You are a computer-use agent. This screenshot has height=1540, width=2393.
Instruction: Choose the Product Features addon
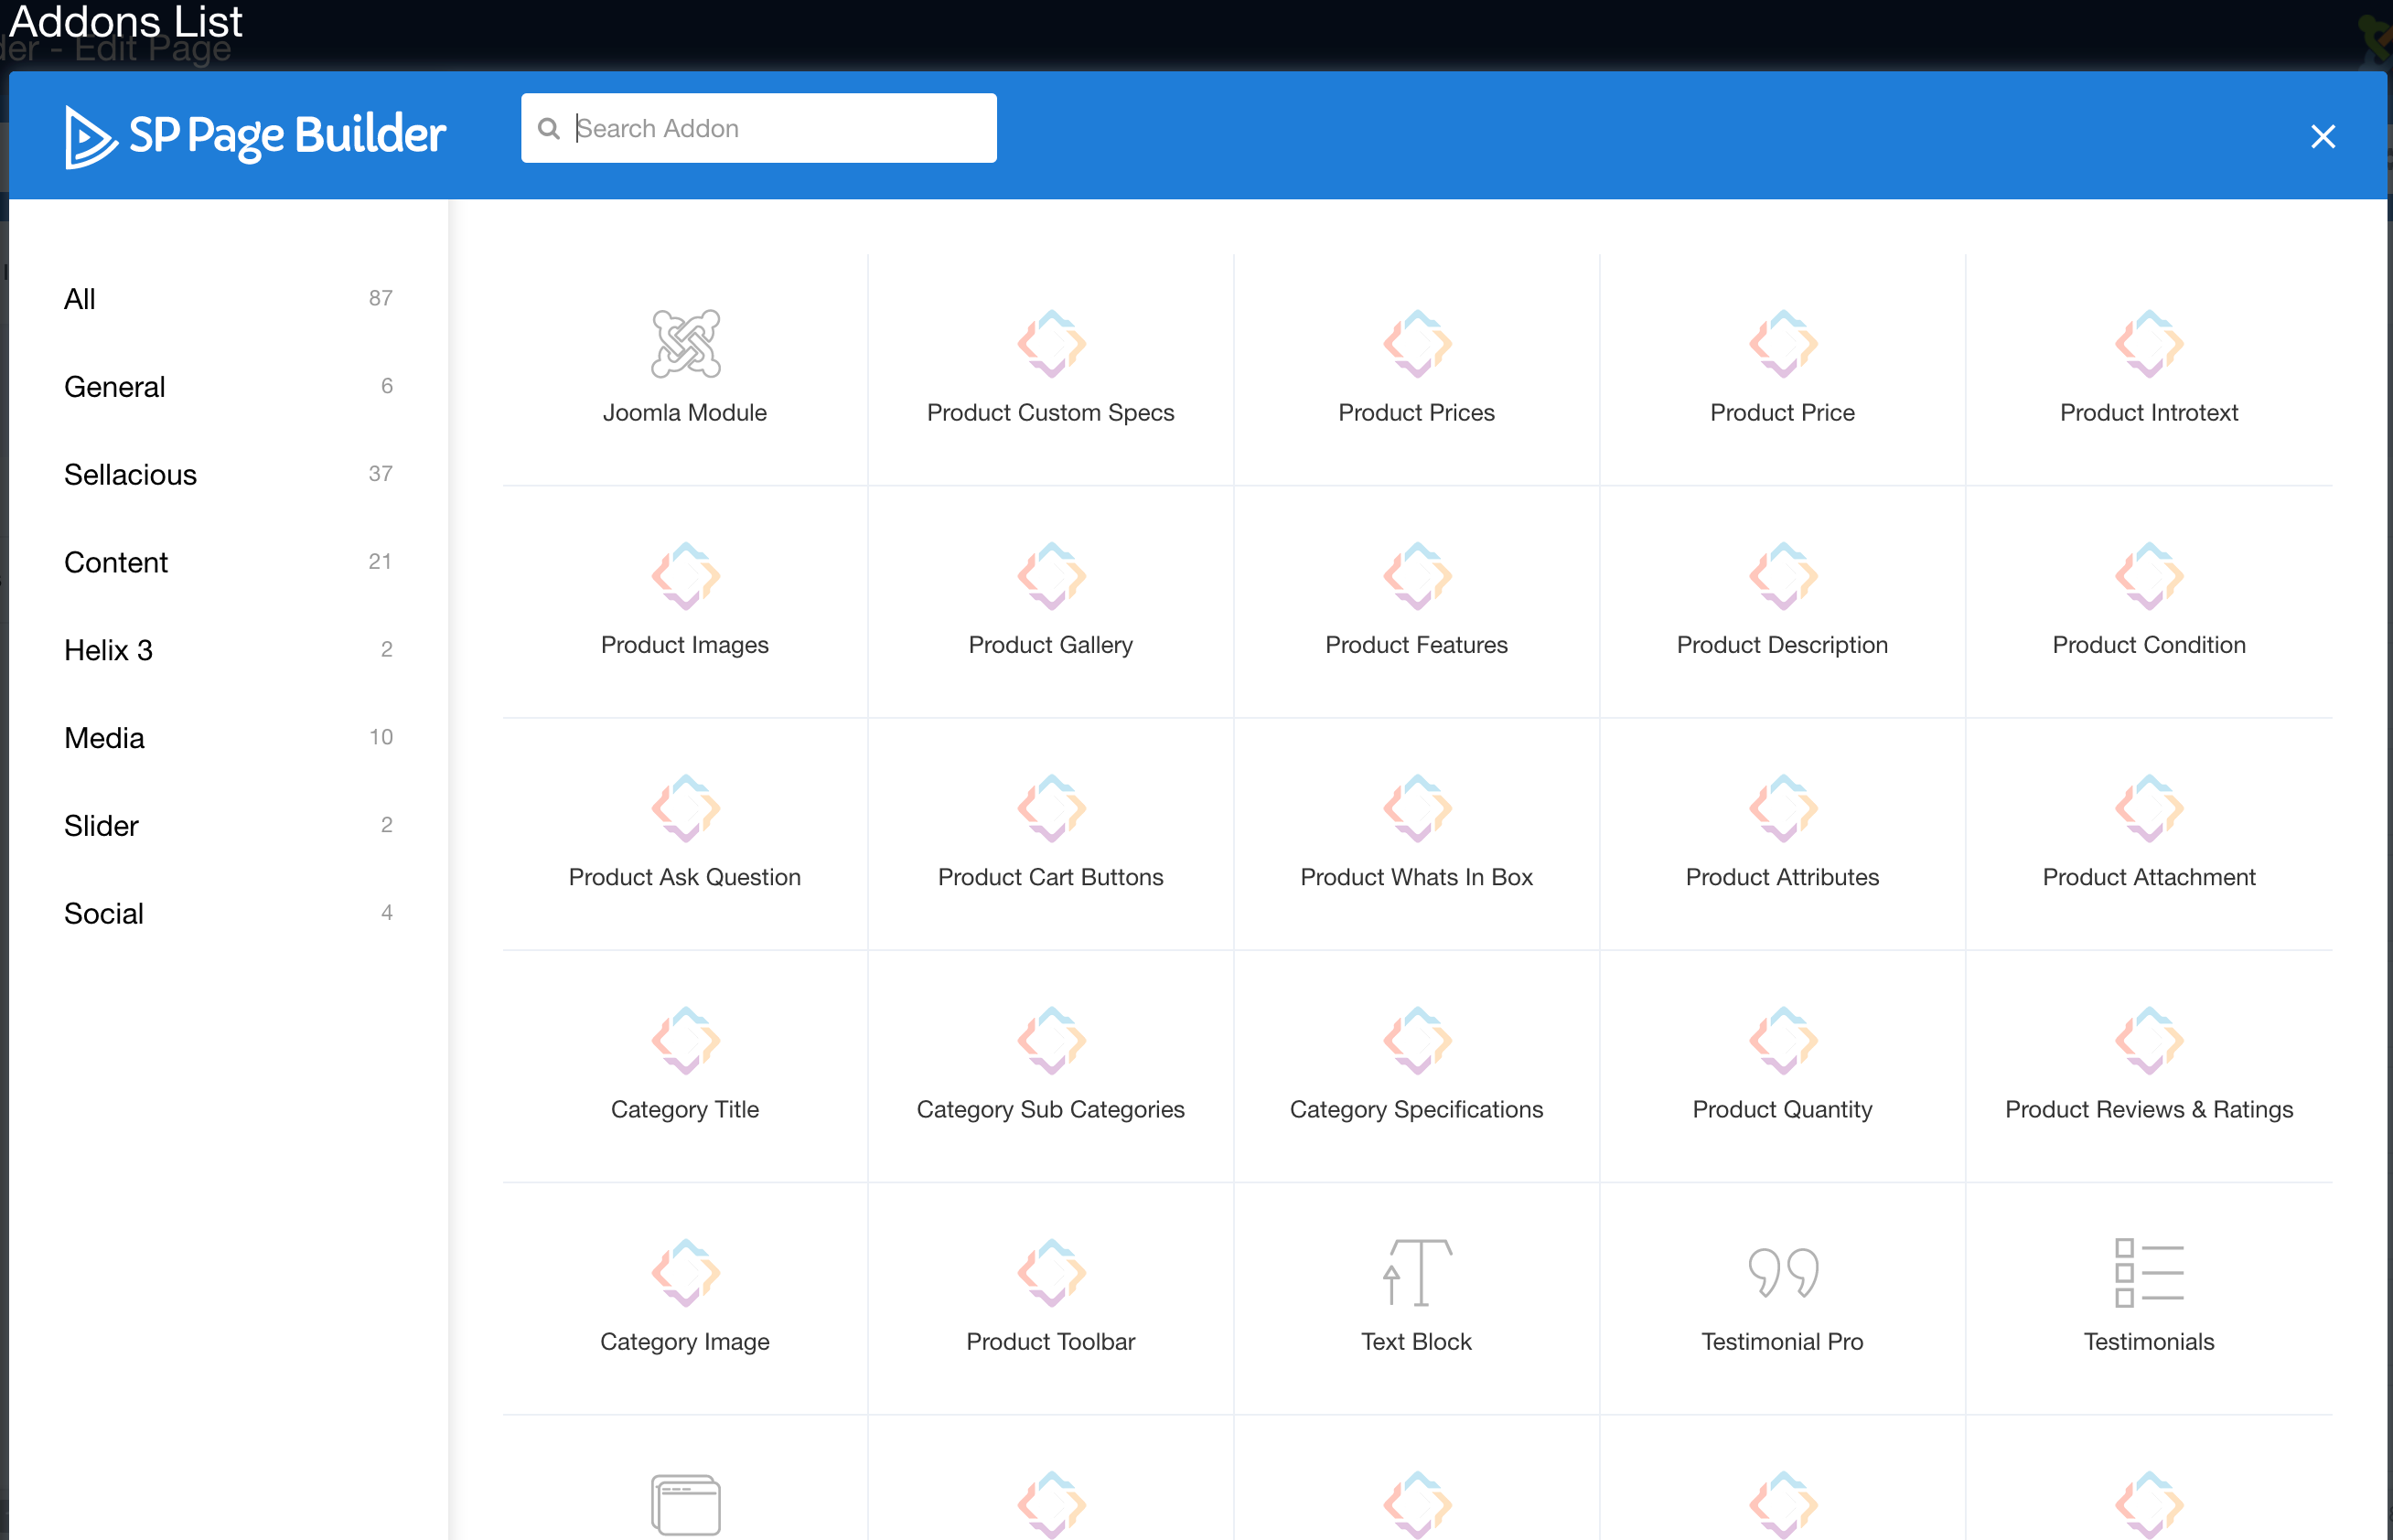1416,601
